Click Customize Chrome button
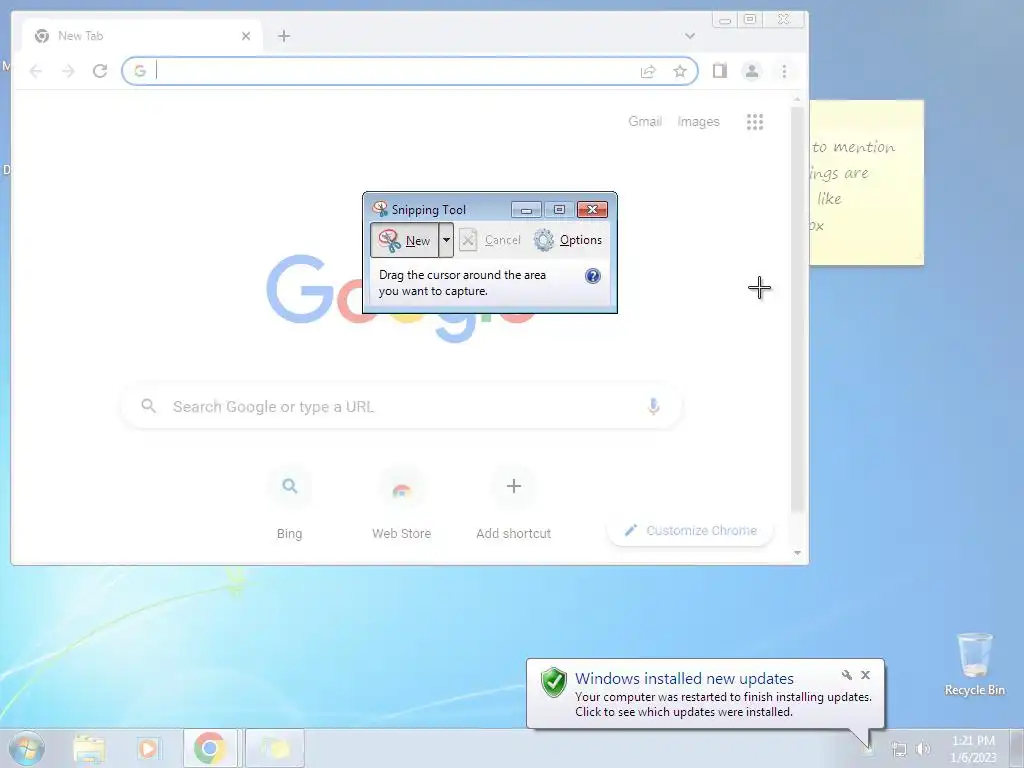 click(x=690, y=530)
